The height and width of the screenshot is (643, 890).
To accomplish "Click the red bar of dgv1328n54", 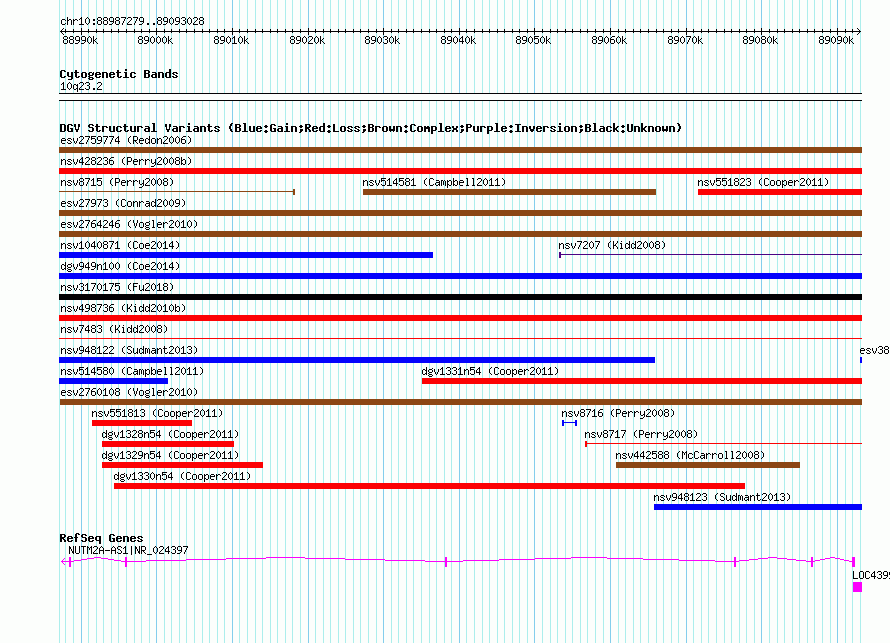I will pyautogui.click(x=168, y=444).
